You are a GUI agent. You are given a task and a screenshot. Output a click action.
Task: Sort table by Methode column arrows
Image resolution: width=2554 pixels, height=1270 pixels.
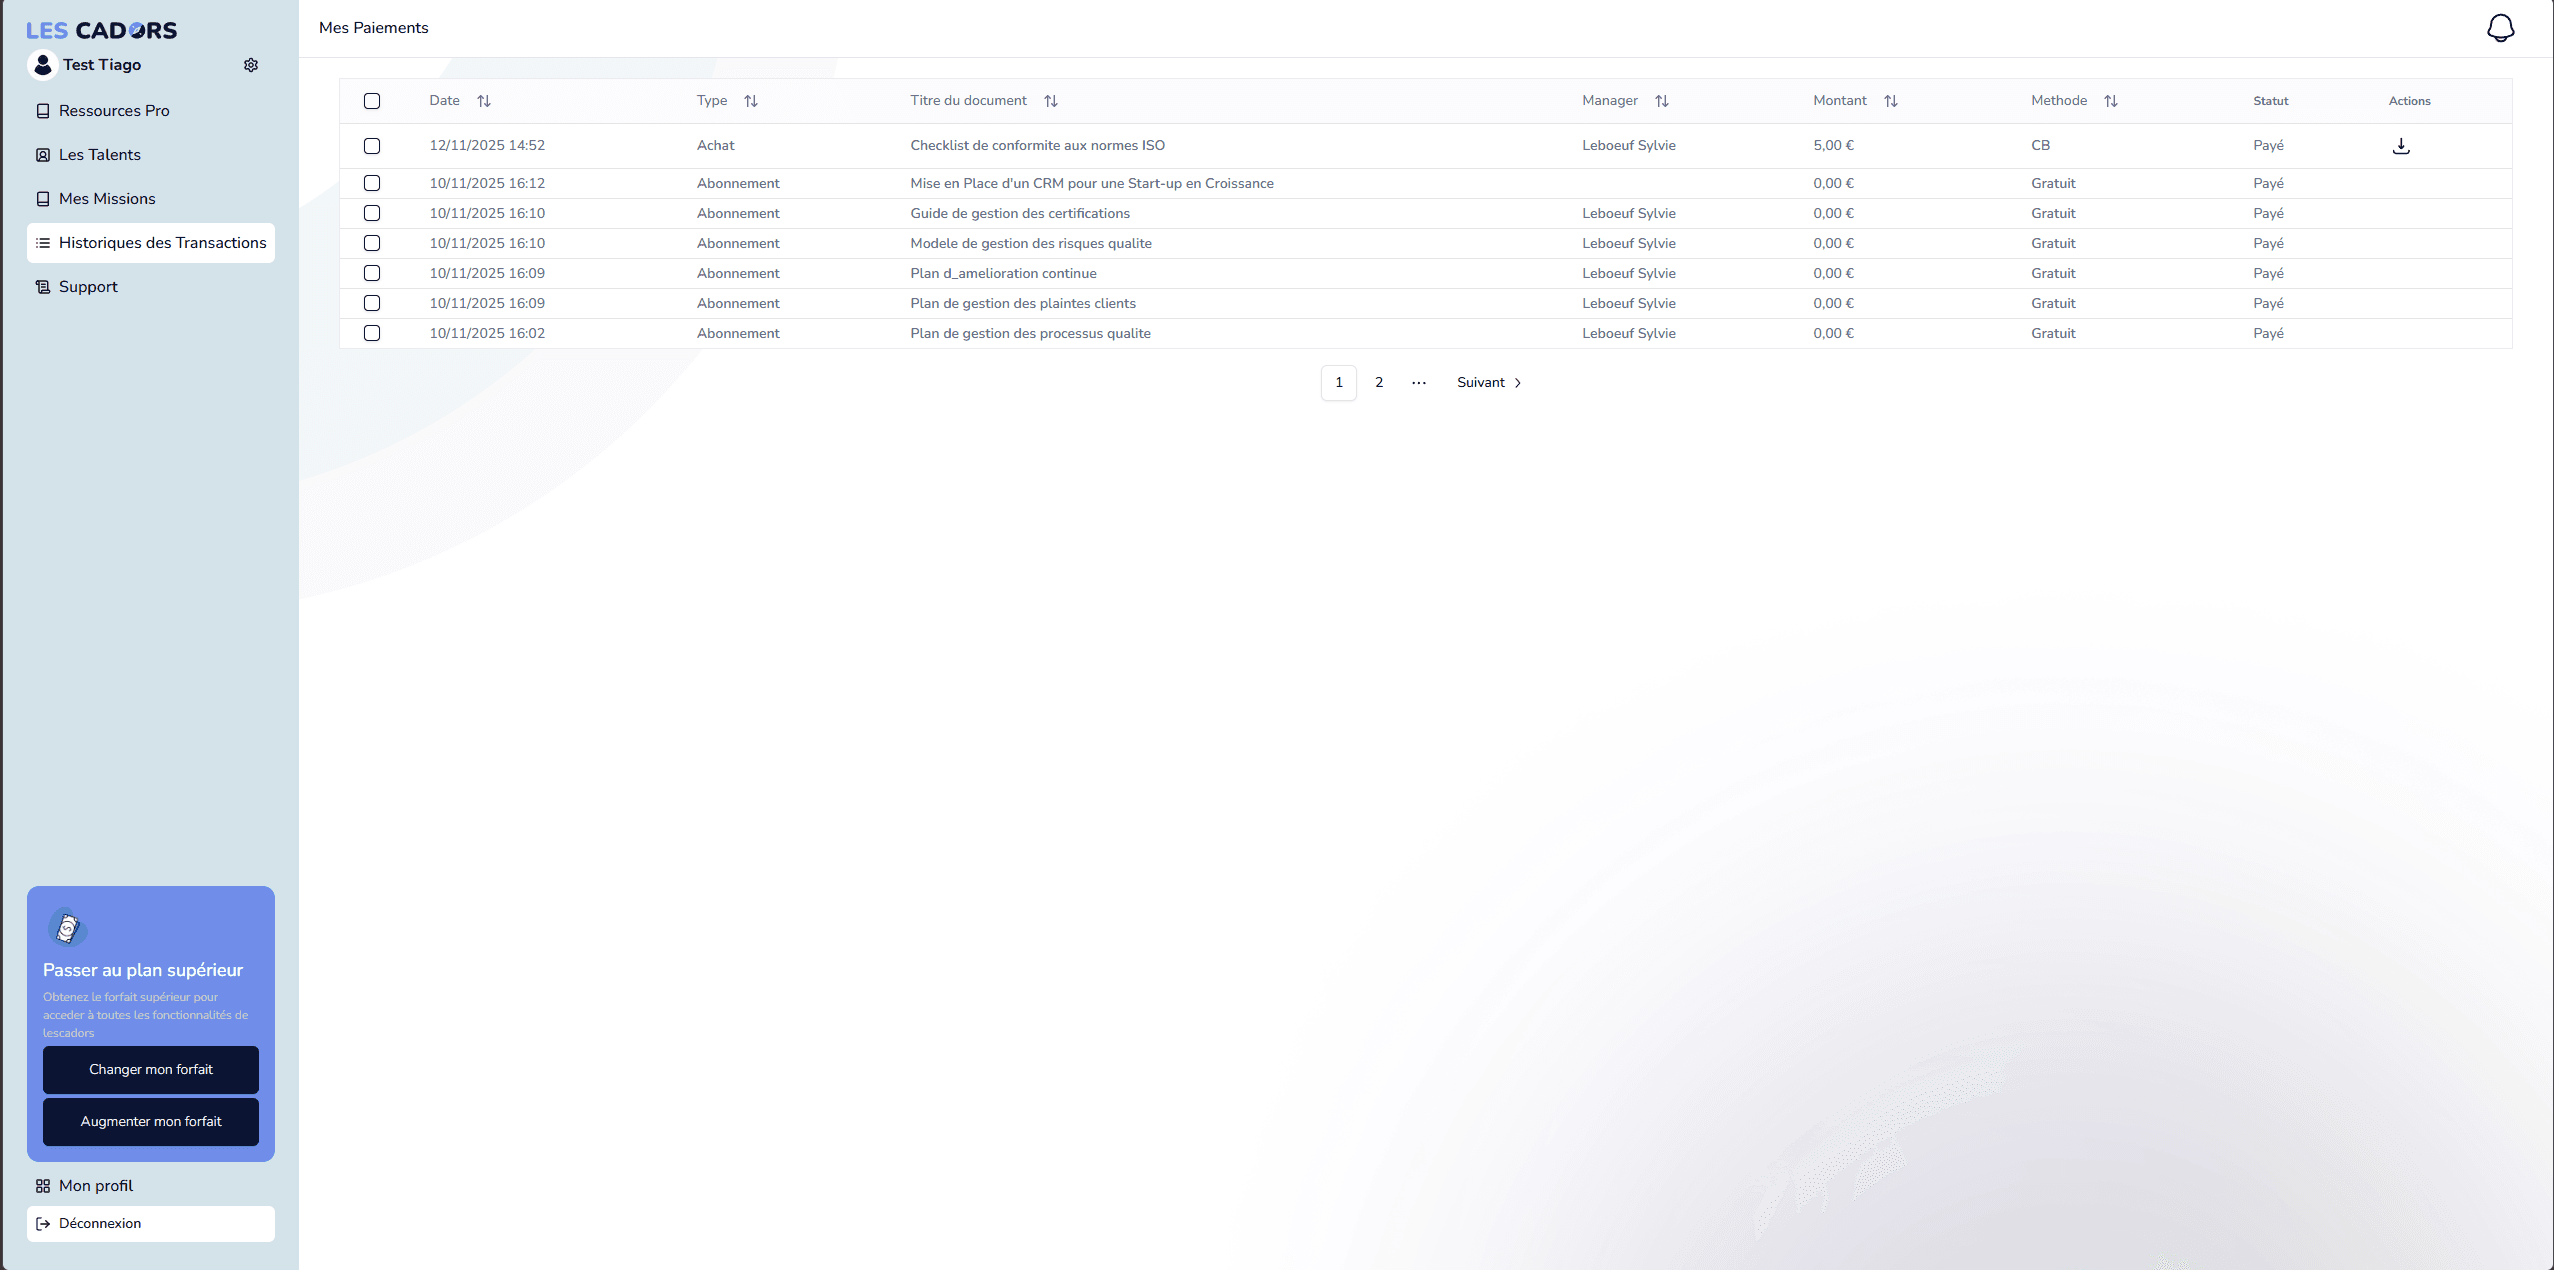point(2111,101)
